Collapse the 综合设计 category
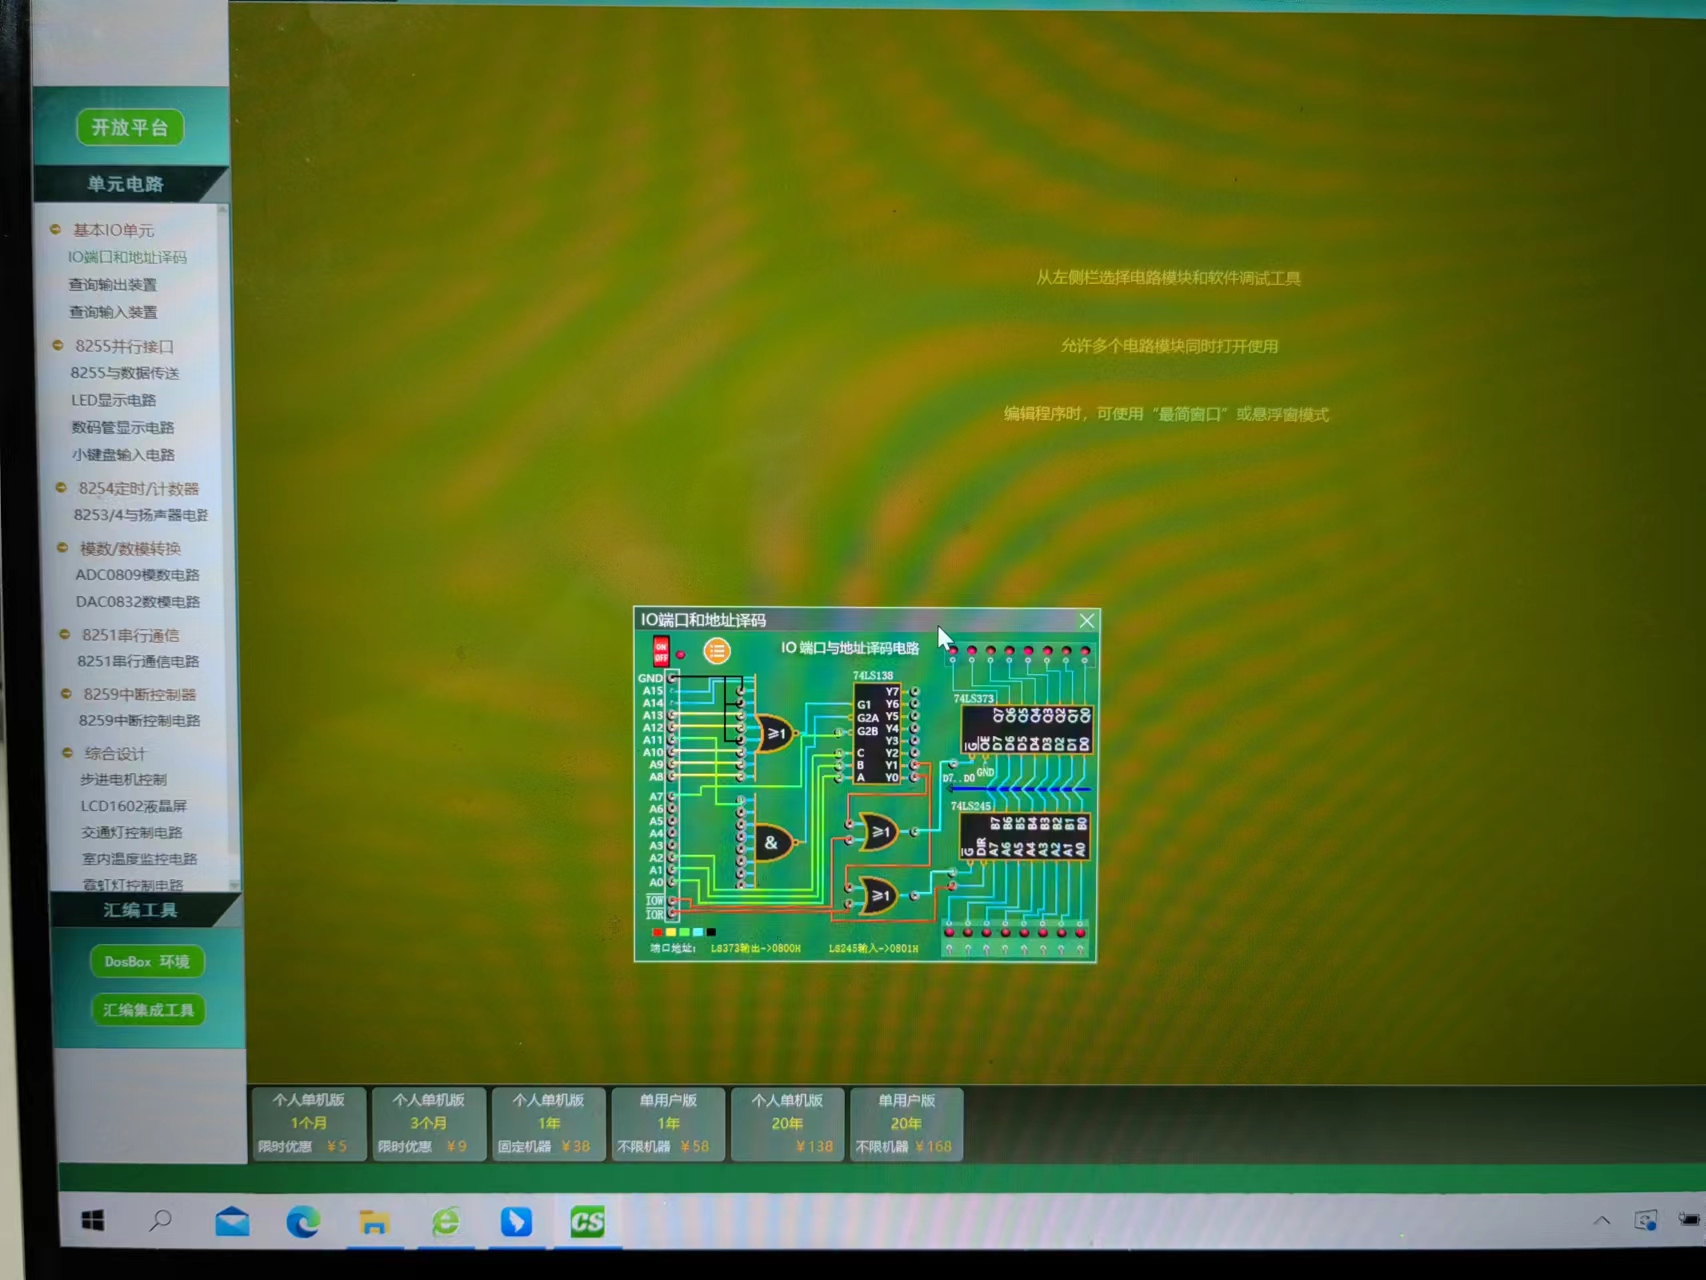The width and height of the screenshot is (1706, 1280). click(x=68, y=753)
